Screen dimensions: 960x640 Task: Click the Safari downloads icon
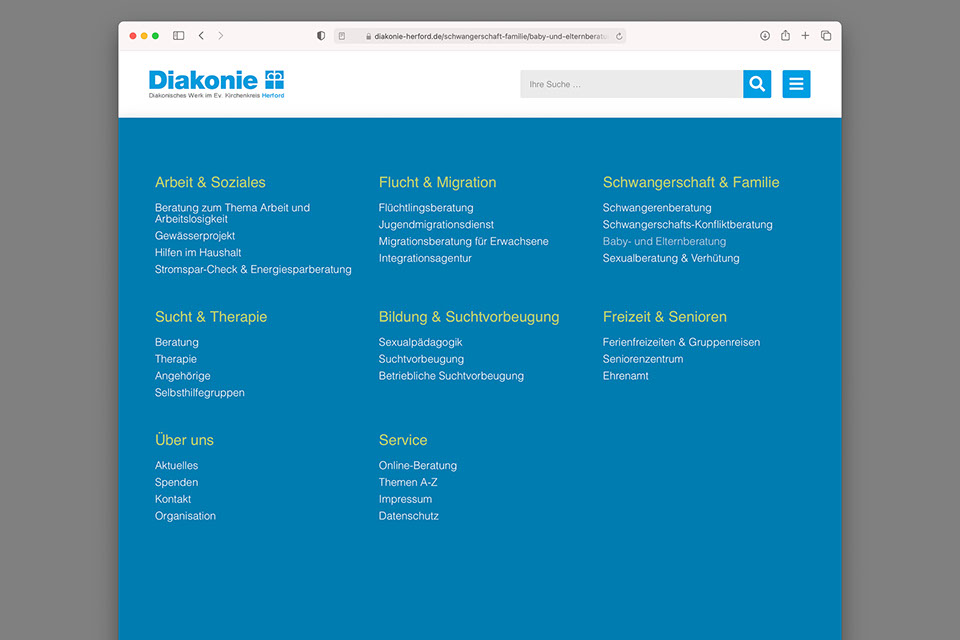coord(765,36)
